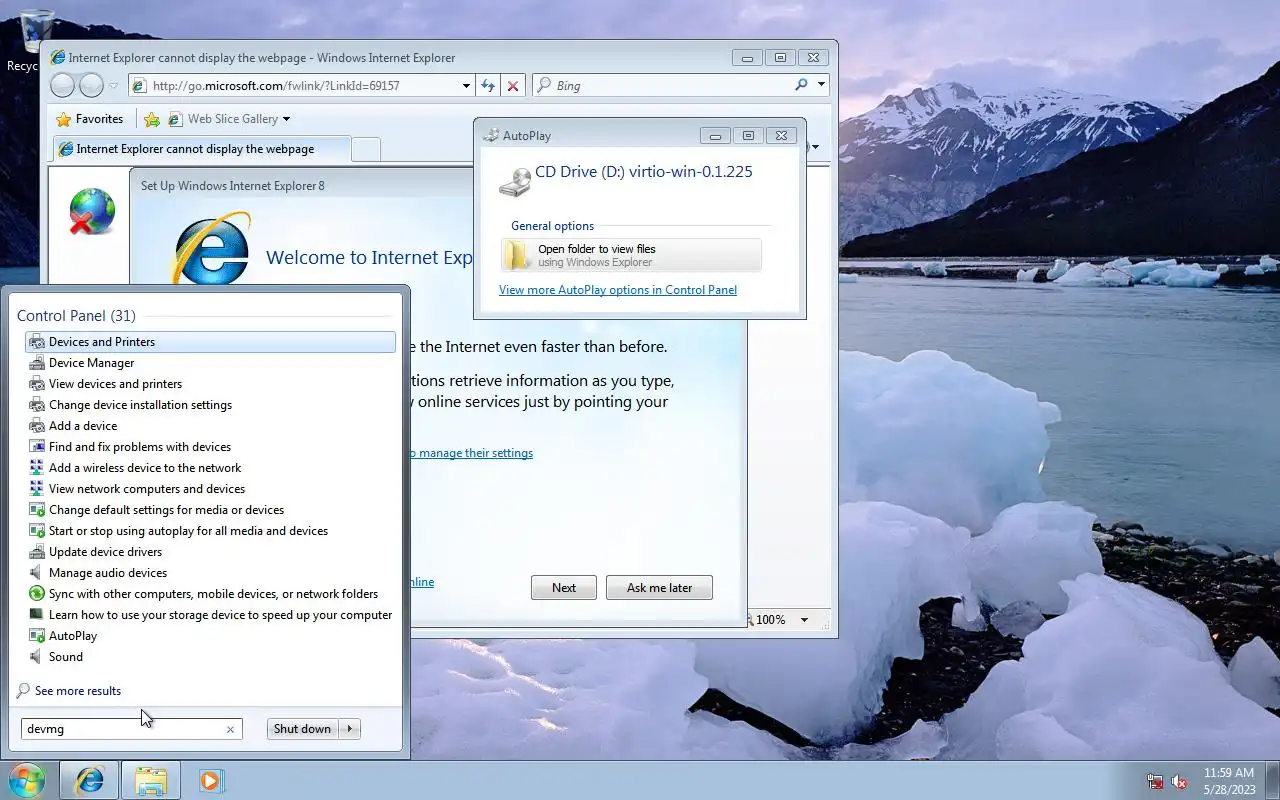Select Start or stop using autoplay result

pyautogui.click(x=210, y=531)
